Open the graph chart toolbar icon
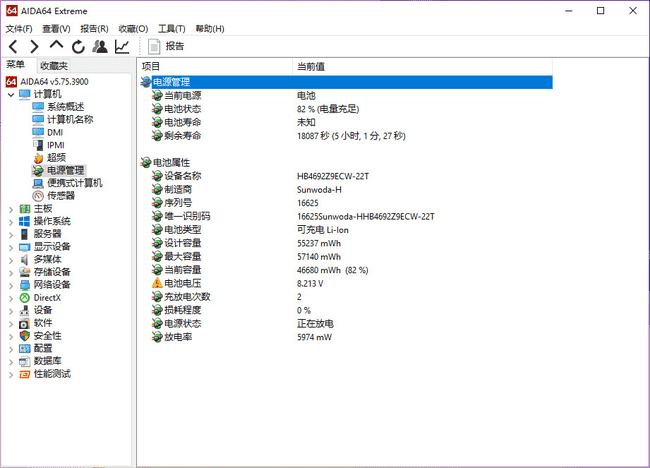This screenshot has height=468, width=650. pyautogui.click(x=122, y=46)
